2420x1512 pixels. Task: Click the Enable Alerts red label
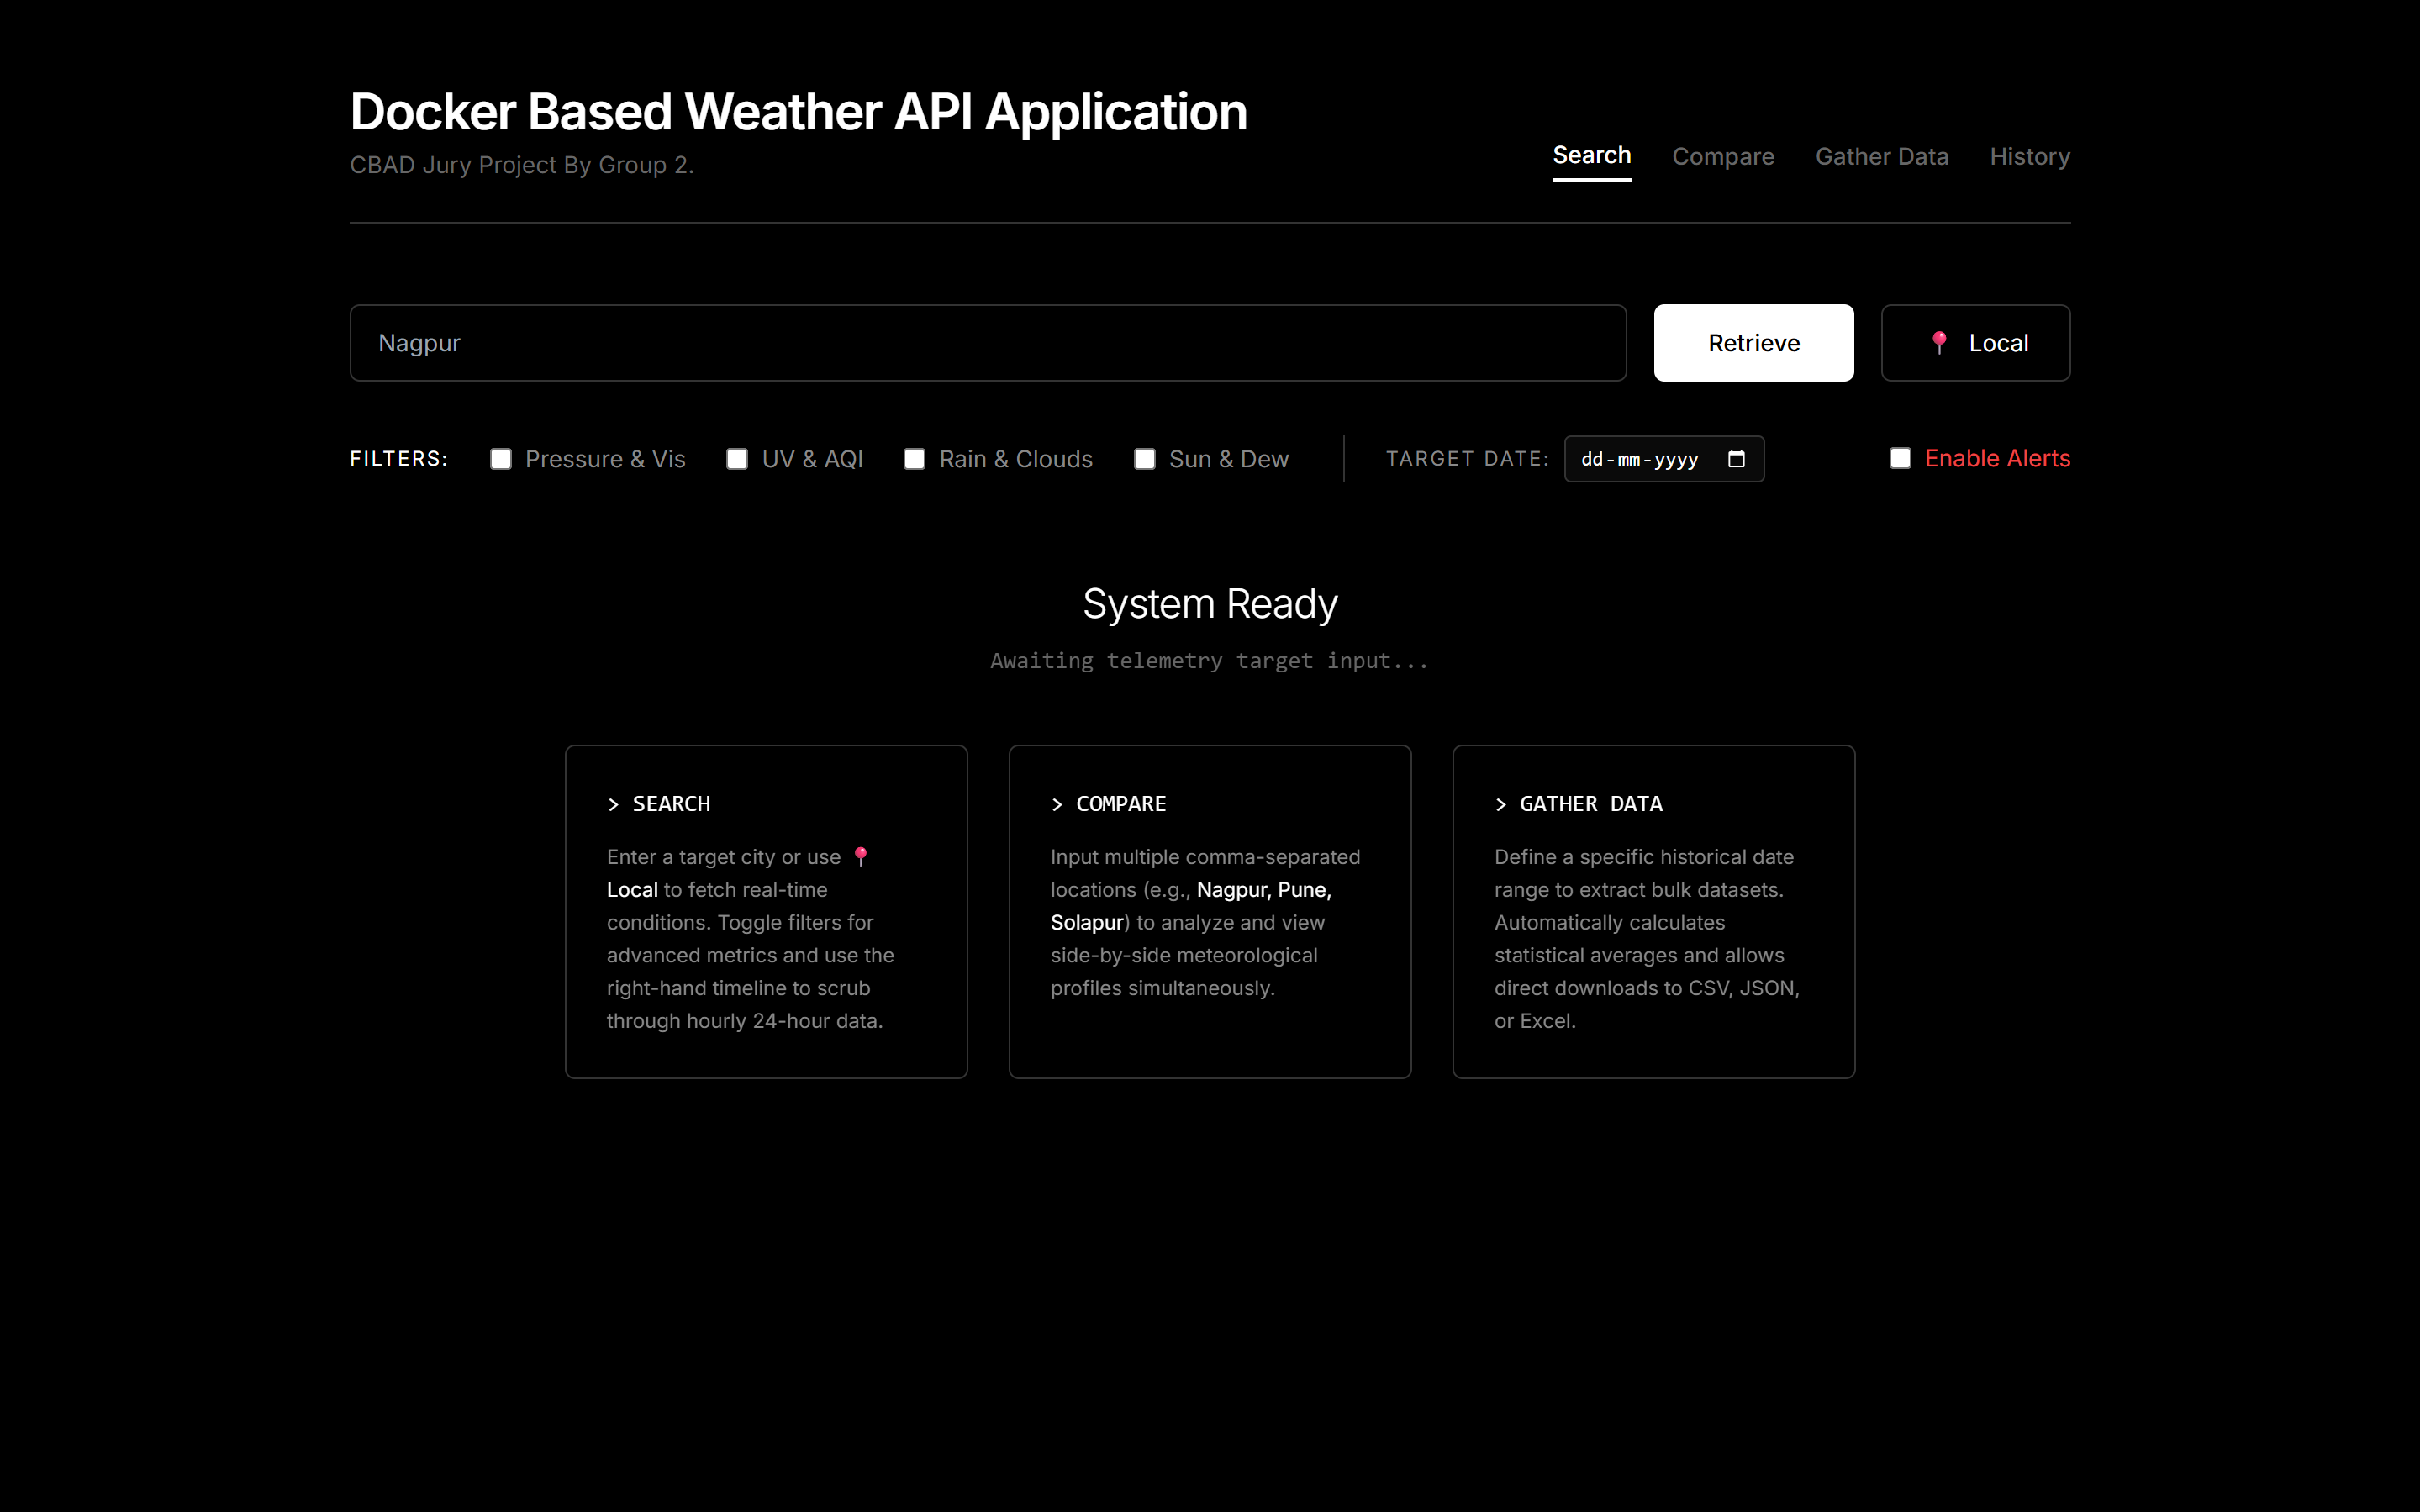tap(1997, 458)
